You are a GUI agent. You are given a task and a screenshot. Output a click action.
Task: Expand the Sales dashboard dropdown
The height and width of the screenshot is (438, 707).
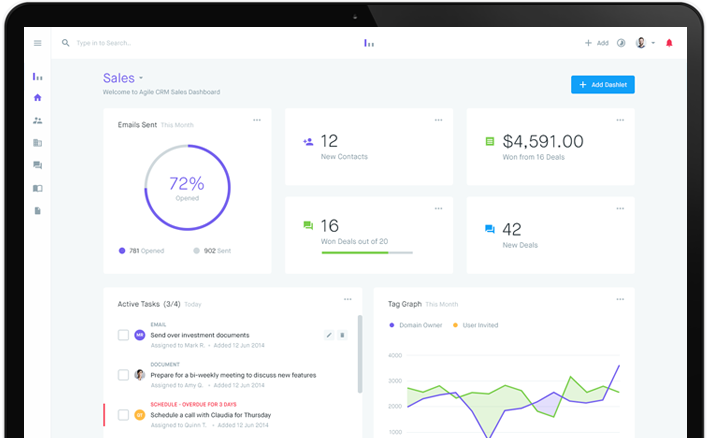[141, 78]
